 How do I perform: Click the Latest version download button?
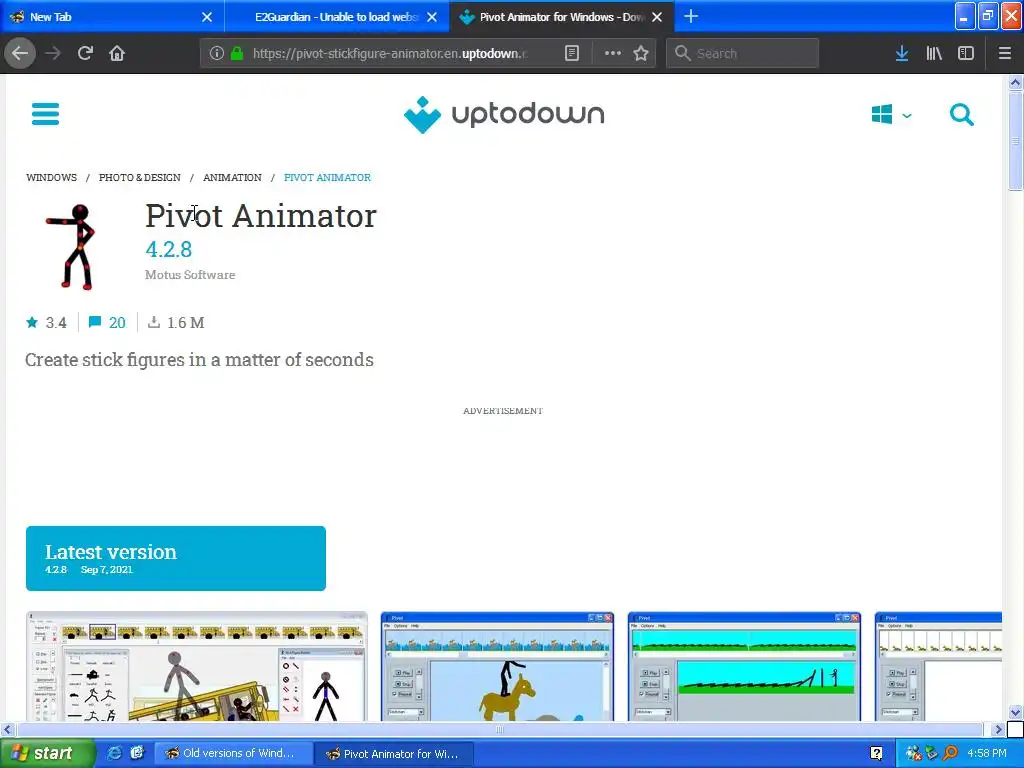click(x=176, y=558)
